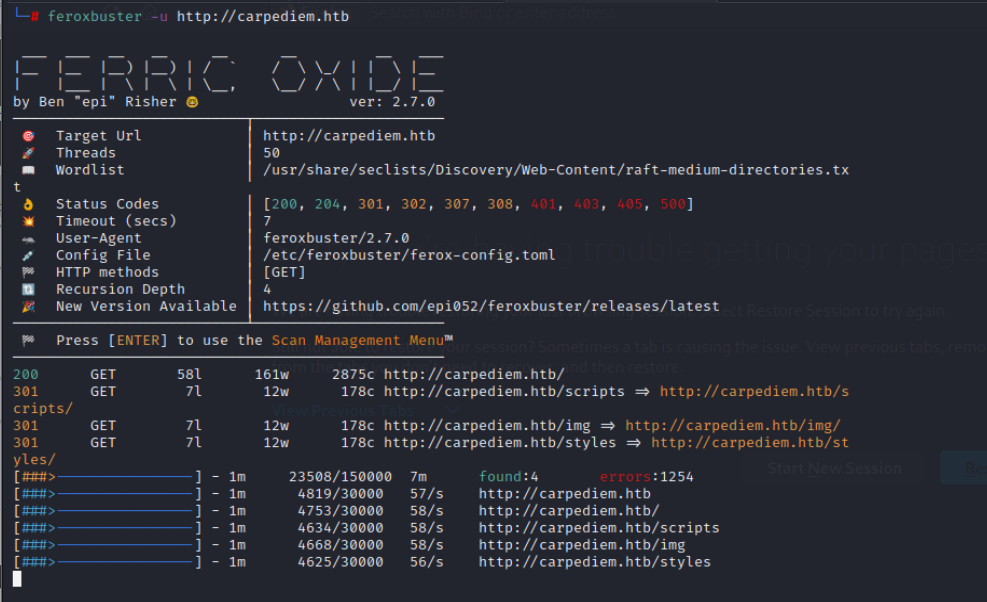Click the OK-hand emoji beside Status Codes
The image size is (987, 602).
pos(28,204)
